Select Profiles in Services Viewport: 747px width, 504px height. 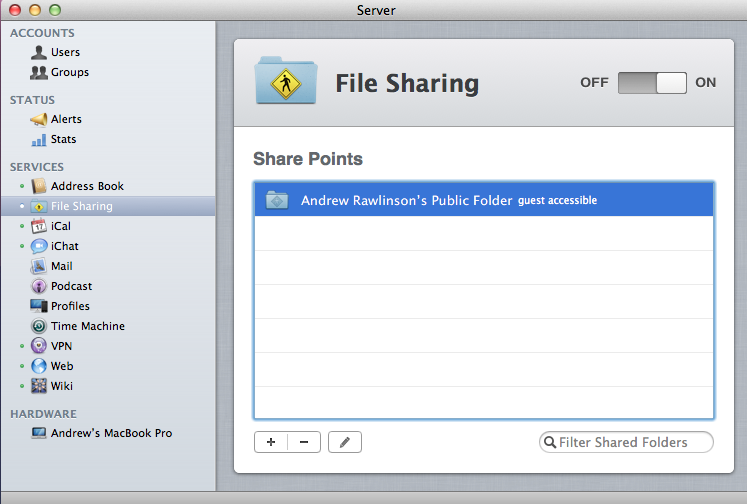(70, 306)
